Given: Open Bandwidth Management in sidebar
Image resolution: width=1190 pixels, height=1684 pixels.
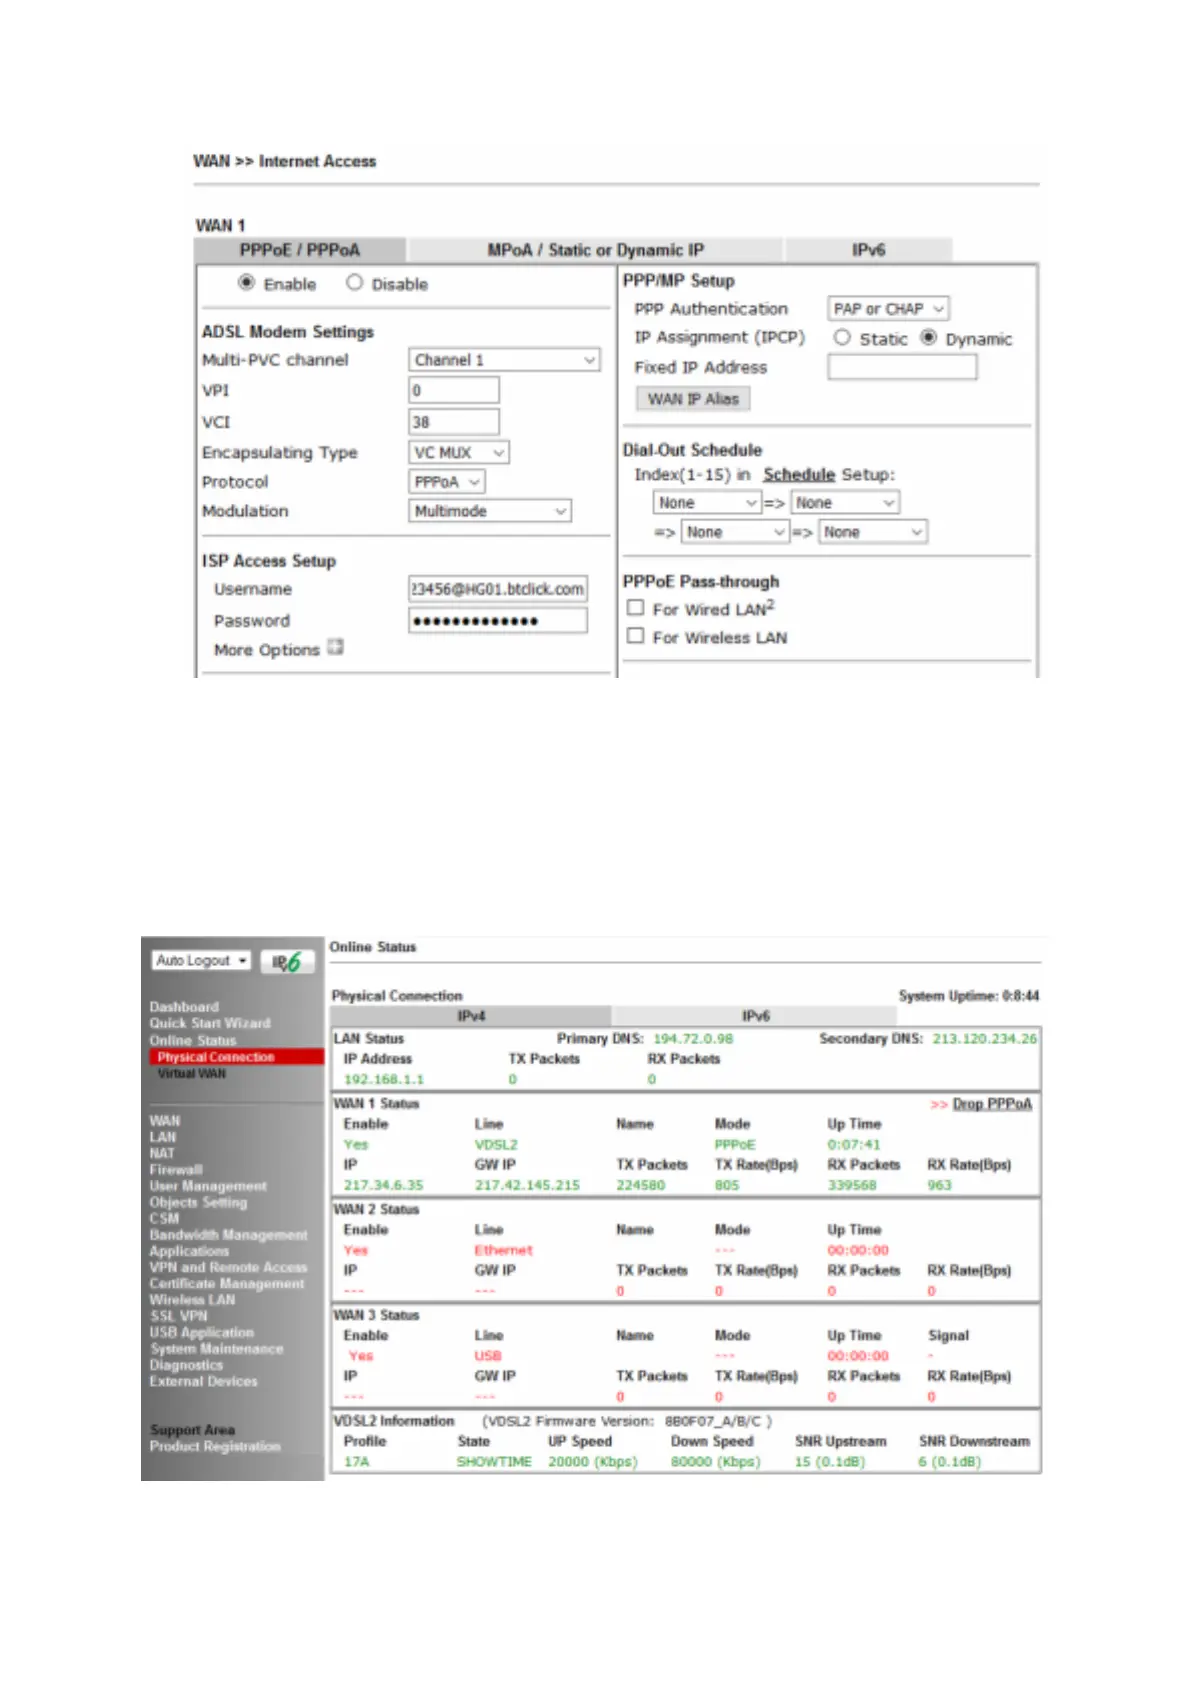Looking at the screenshot, I should (229, 1235).
